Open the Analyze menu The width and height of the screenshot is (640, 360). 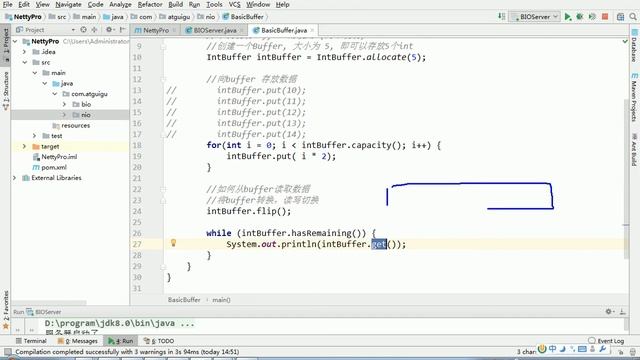(120, 4)
